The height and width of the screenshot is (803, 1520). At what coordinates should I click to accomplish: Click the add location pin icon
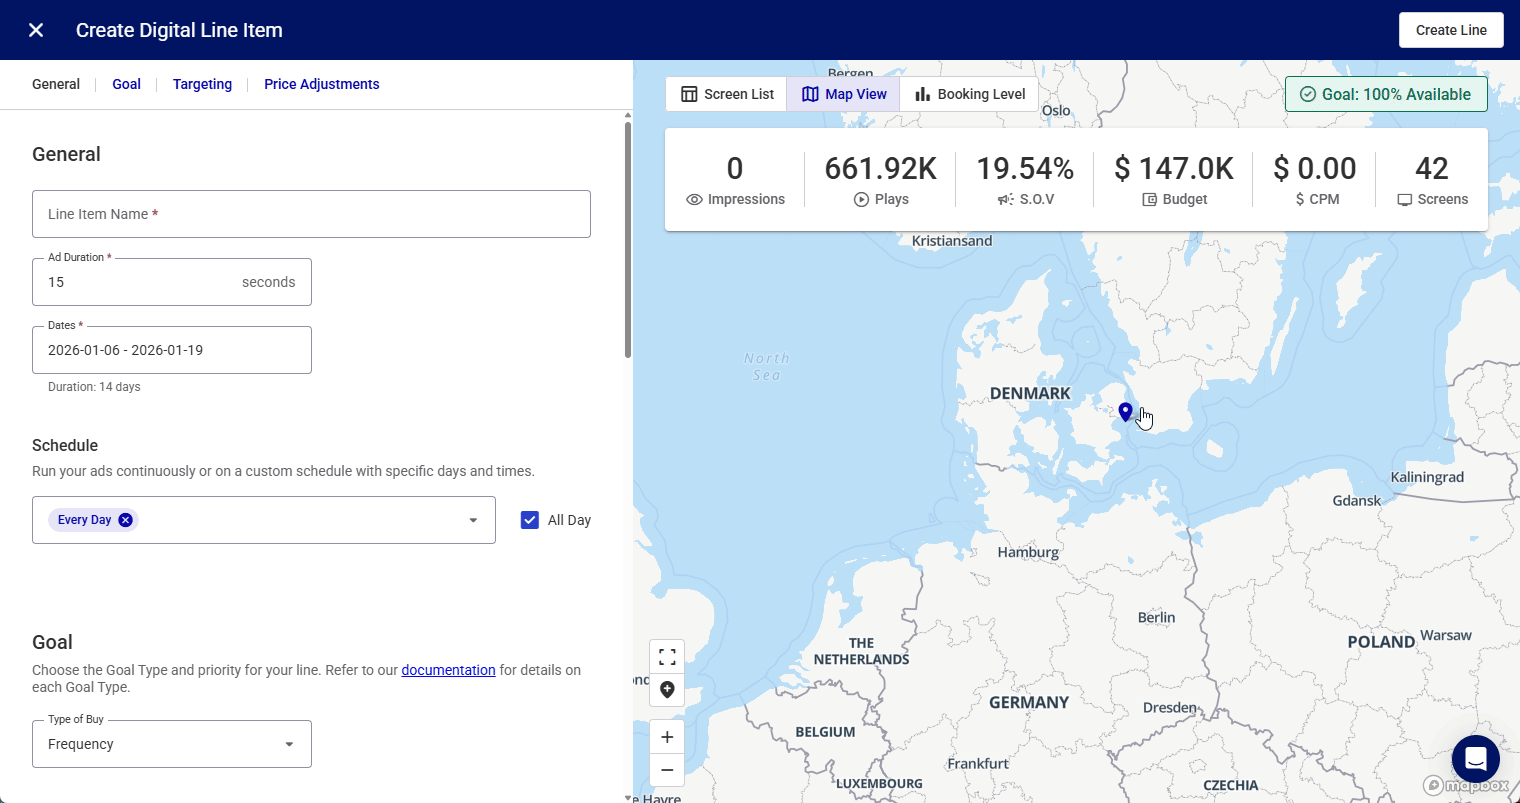coord(667,690)
